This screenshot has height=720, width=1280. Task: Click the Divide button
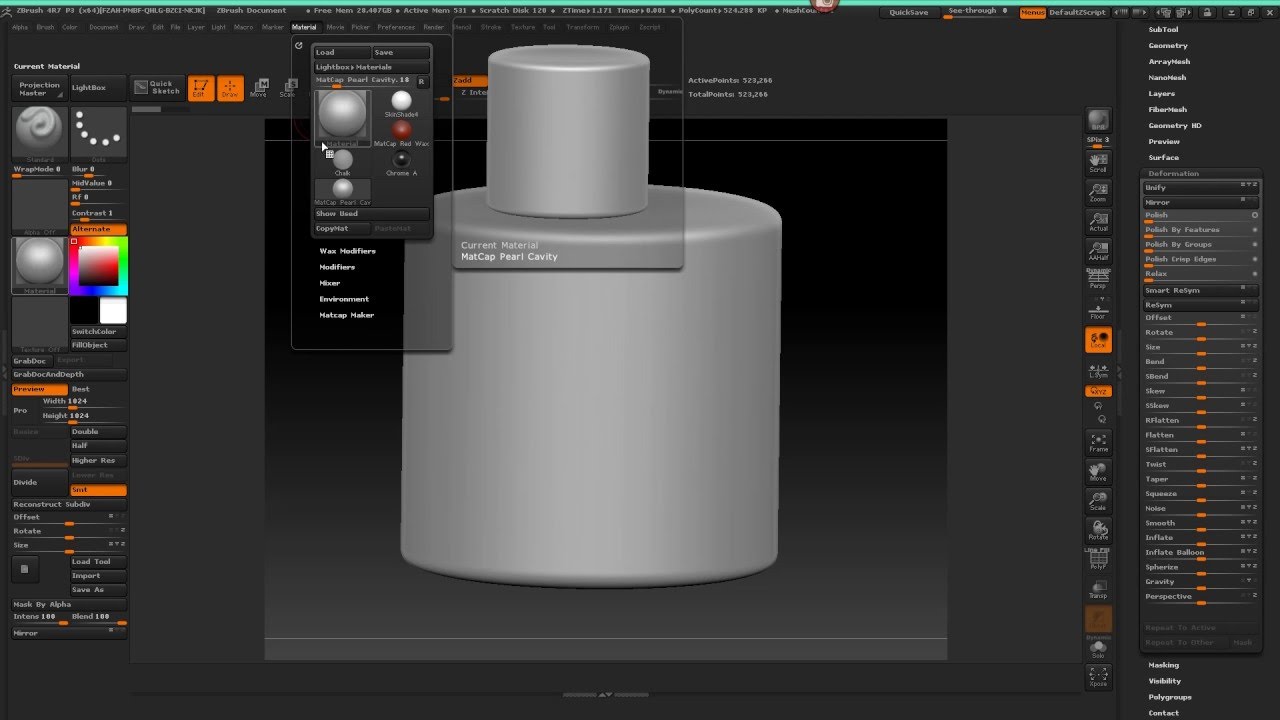(x=39, y=482)
